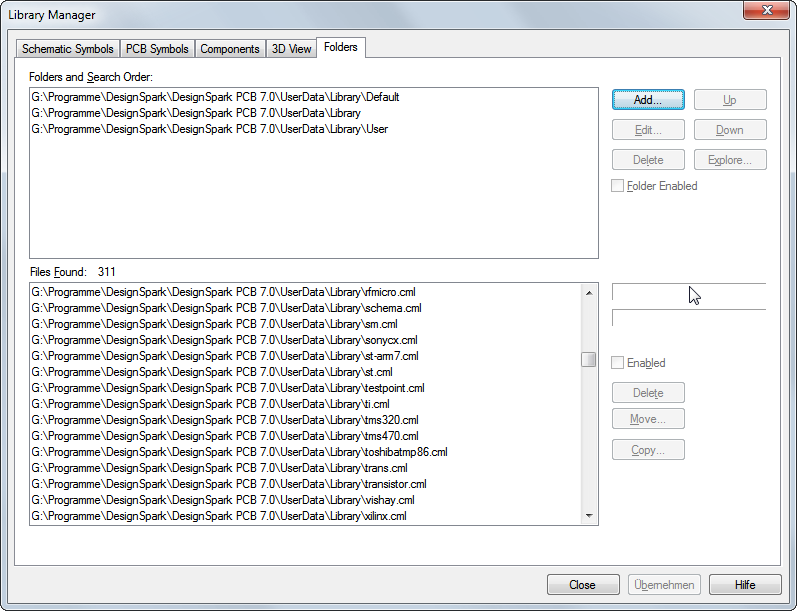This screenshot has width=797, height=611.
Task: Click the Close button
Action: click(x=583, y=585)
